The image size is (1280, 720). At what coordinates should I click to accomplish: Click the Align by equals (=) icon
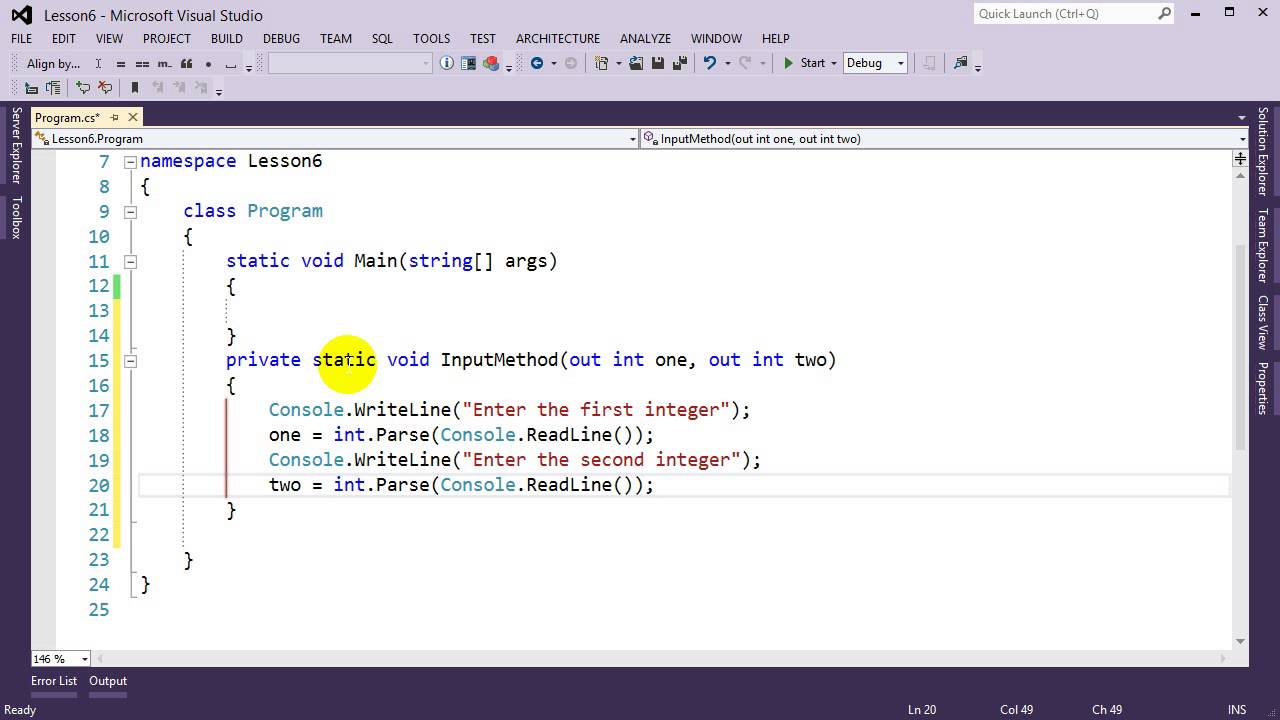coord(120,64)
